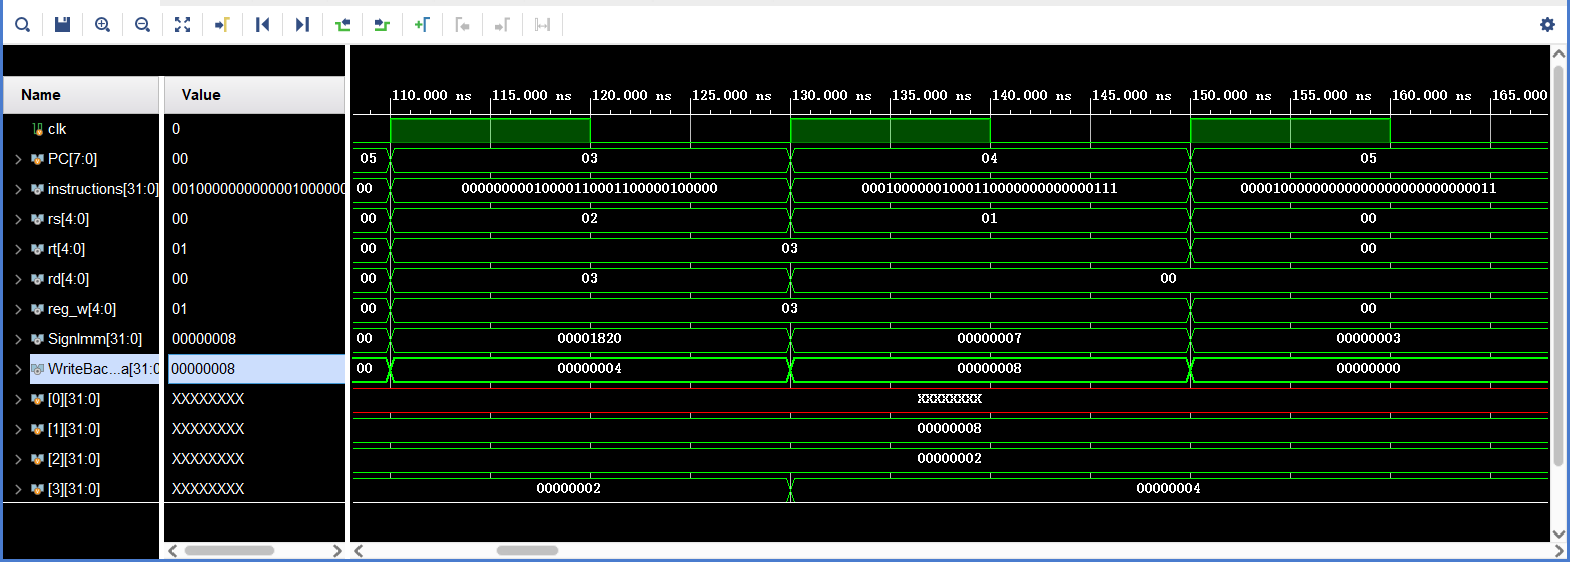The height and width of the screenshot is (562, 1570).
Task: Expand the SignImm[31:0] signal
Action: click(18, 339)
